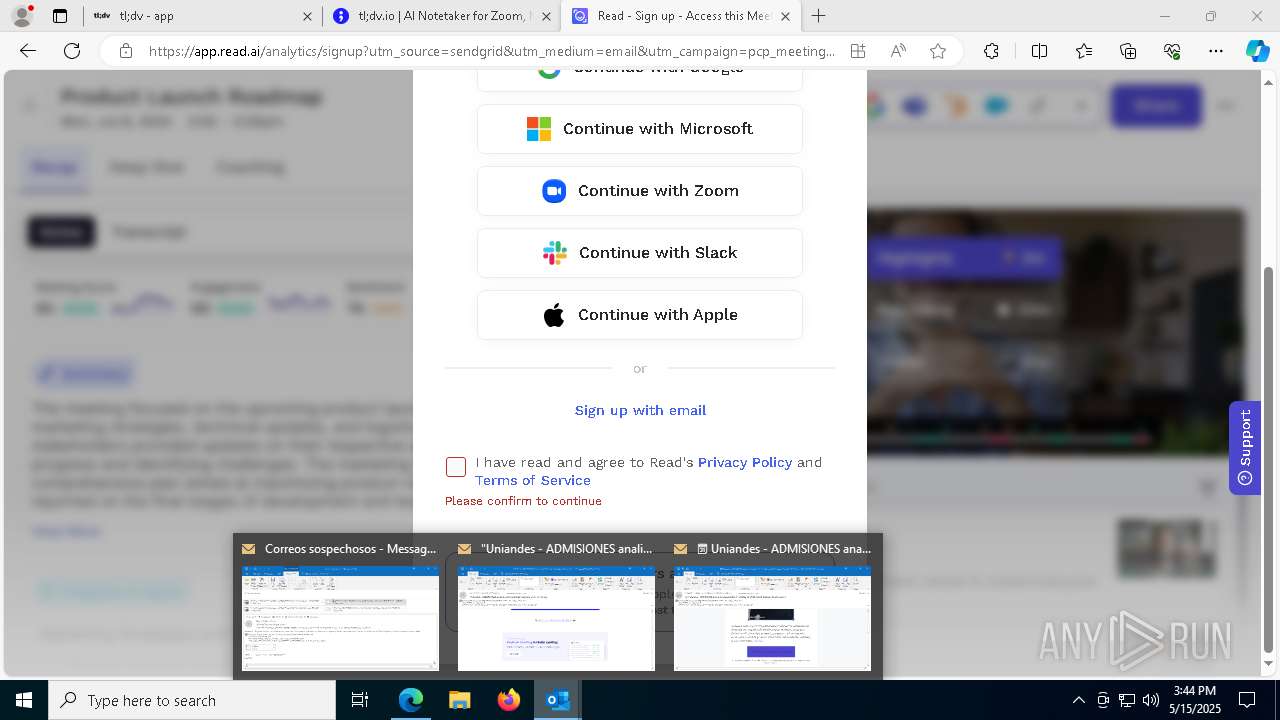Click the Support side tab
This screenshot has height=720, width=1280.
(x=1245, y=448)
